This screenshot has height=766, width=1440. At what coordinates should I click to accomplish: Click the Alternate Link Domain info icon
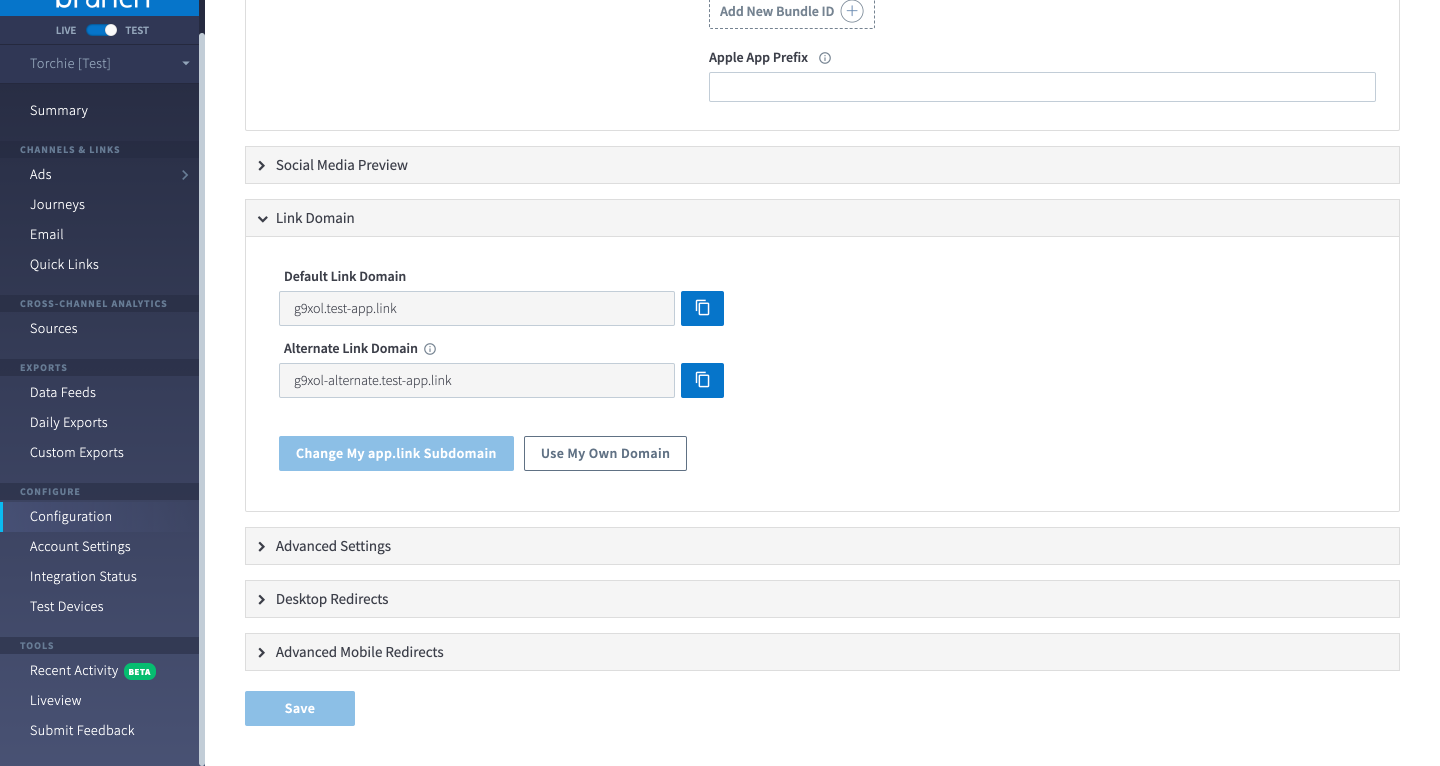[x=430, y=349]
